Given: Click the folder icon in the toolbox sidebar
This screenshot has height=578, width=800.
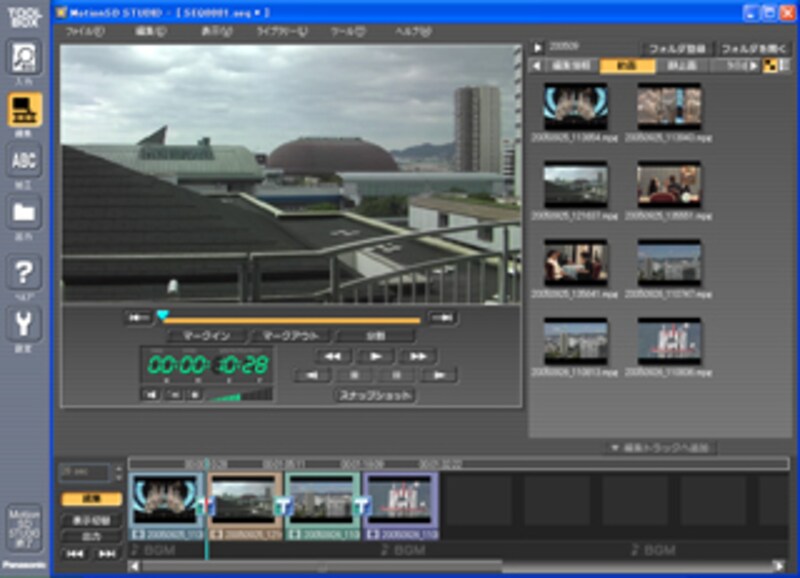Looking at the screenshot, I should point(24,214).
